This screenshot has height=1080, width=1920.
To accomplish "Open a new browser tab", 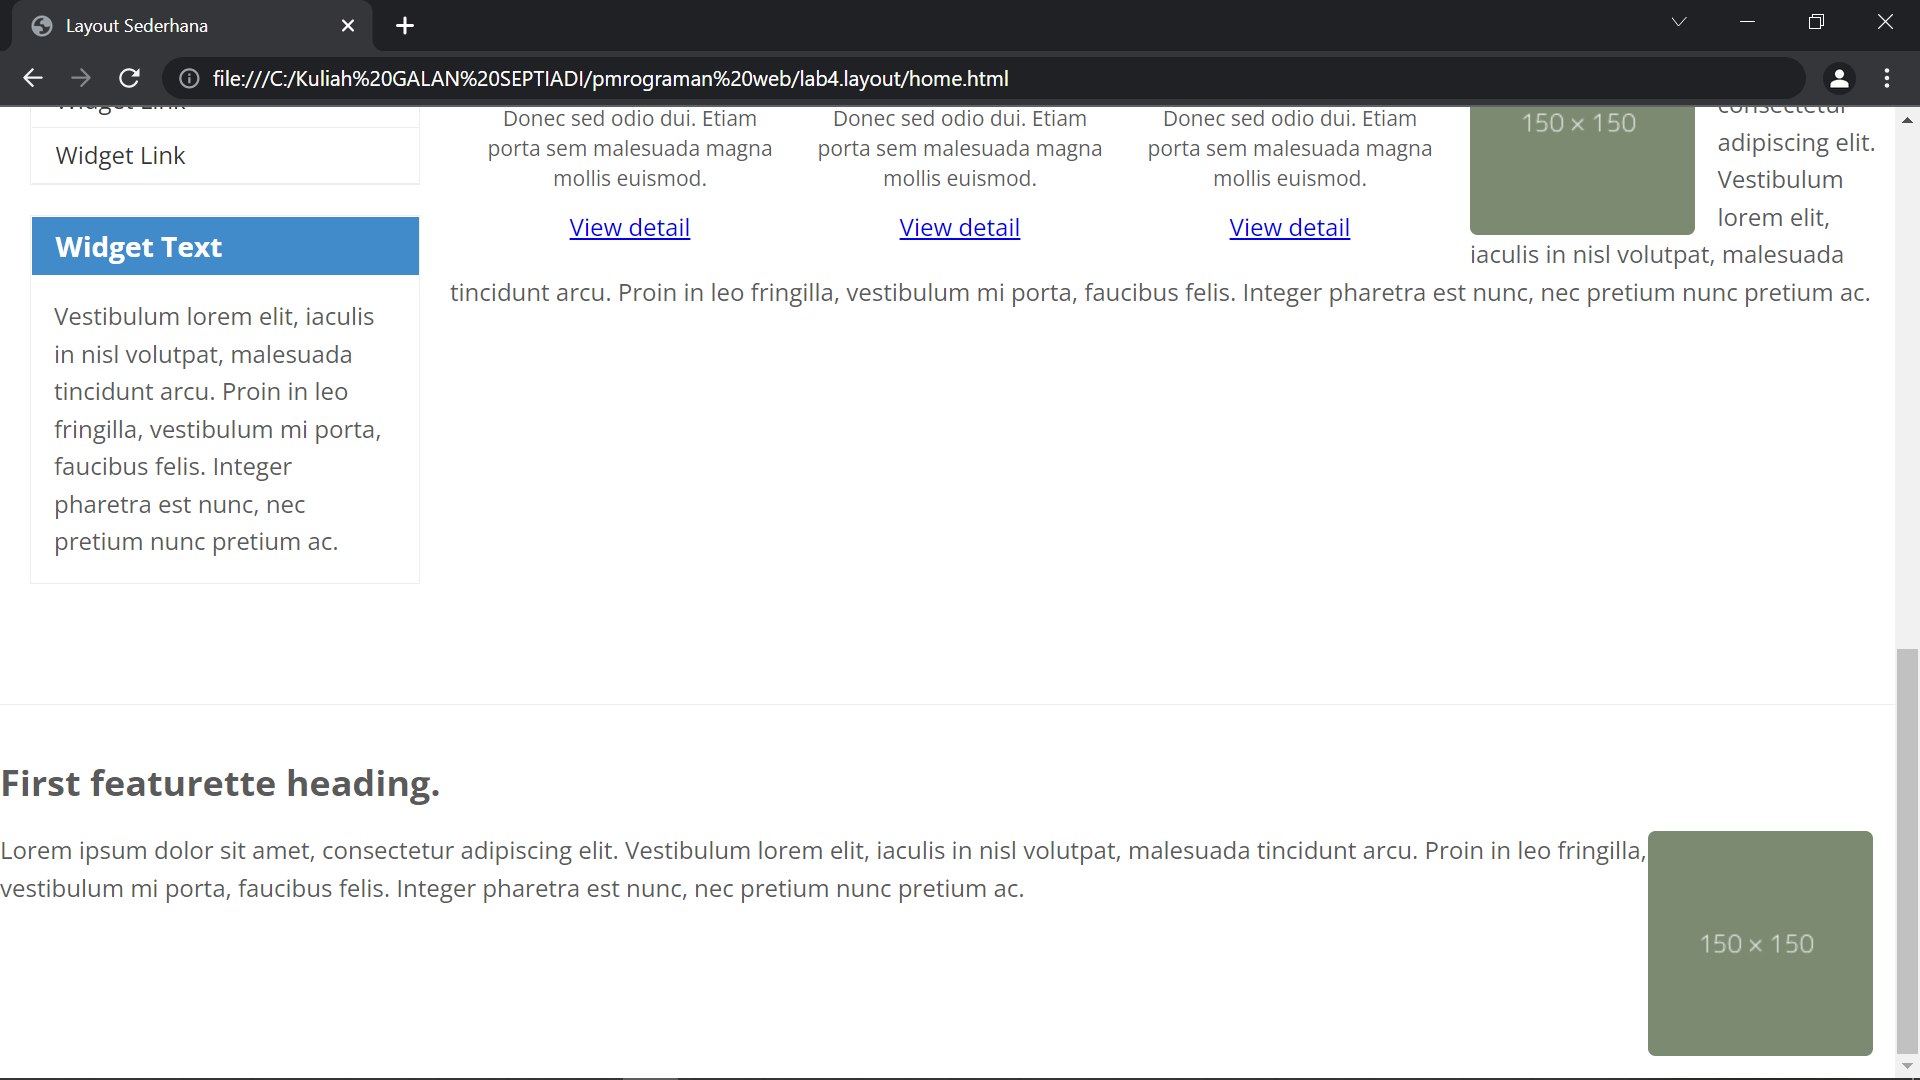I will coord(404,25).
